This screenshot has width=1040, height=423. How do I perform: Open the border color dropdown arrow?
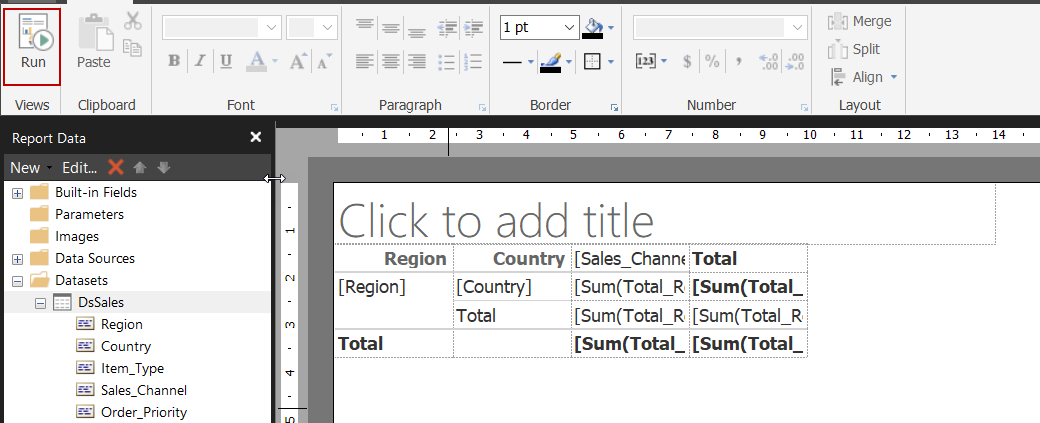coord(569,62)
